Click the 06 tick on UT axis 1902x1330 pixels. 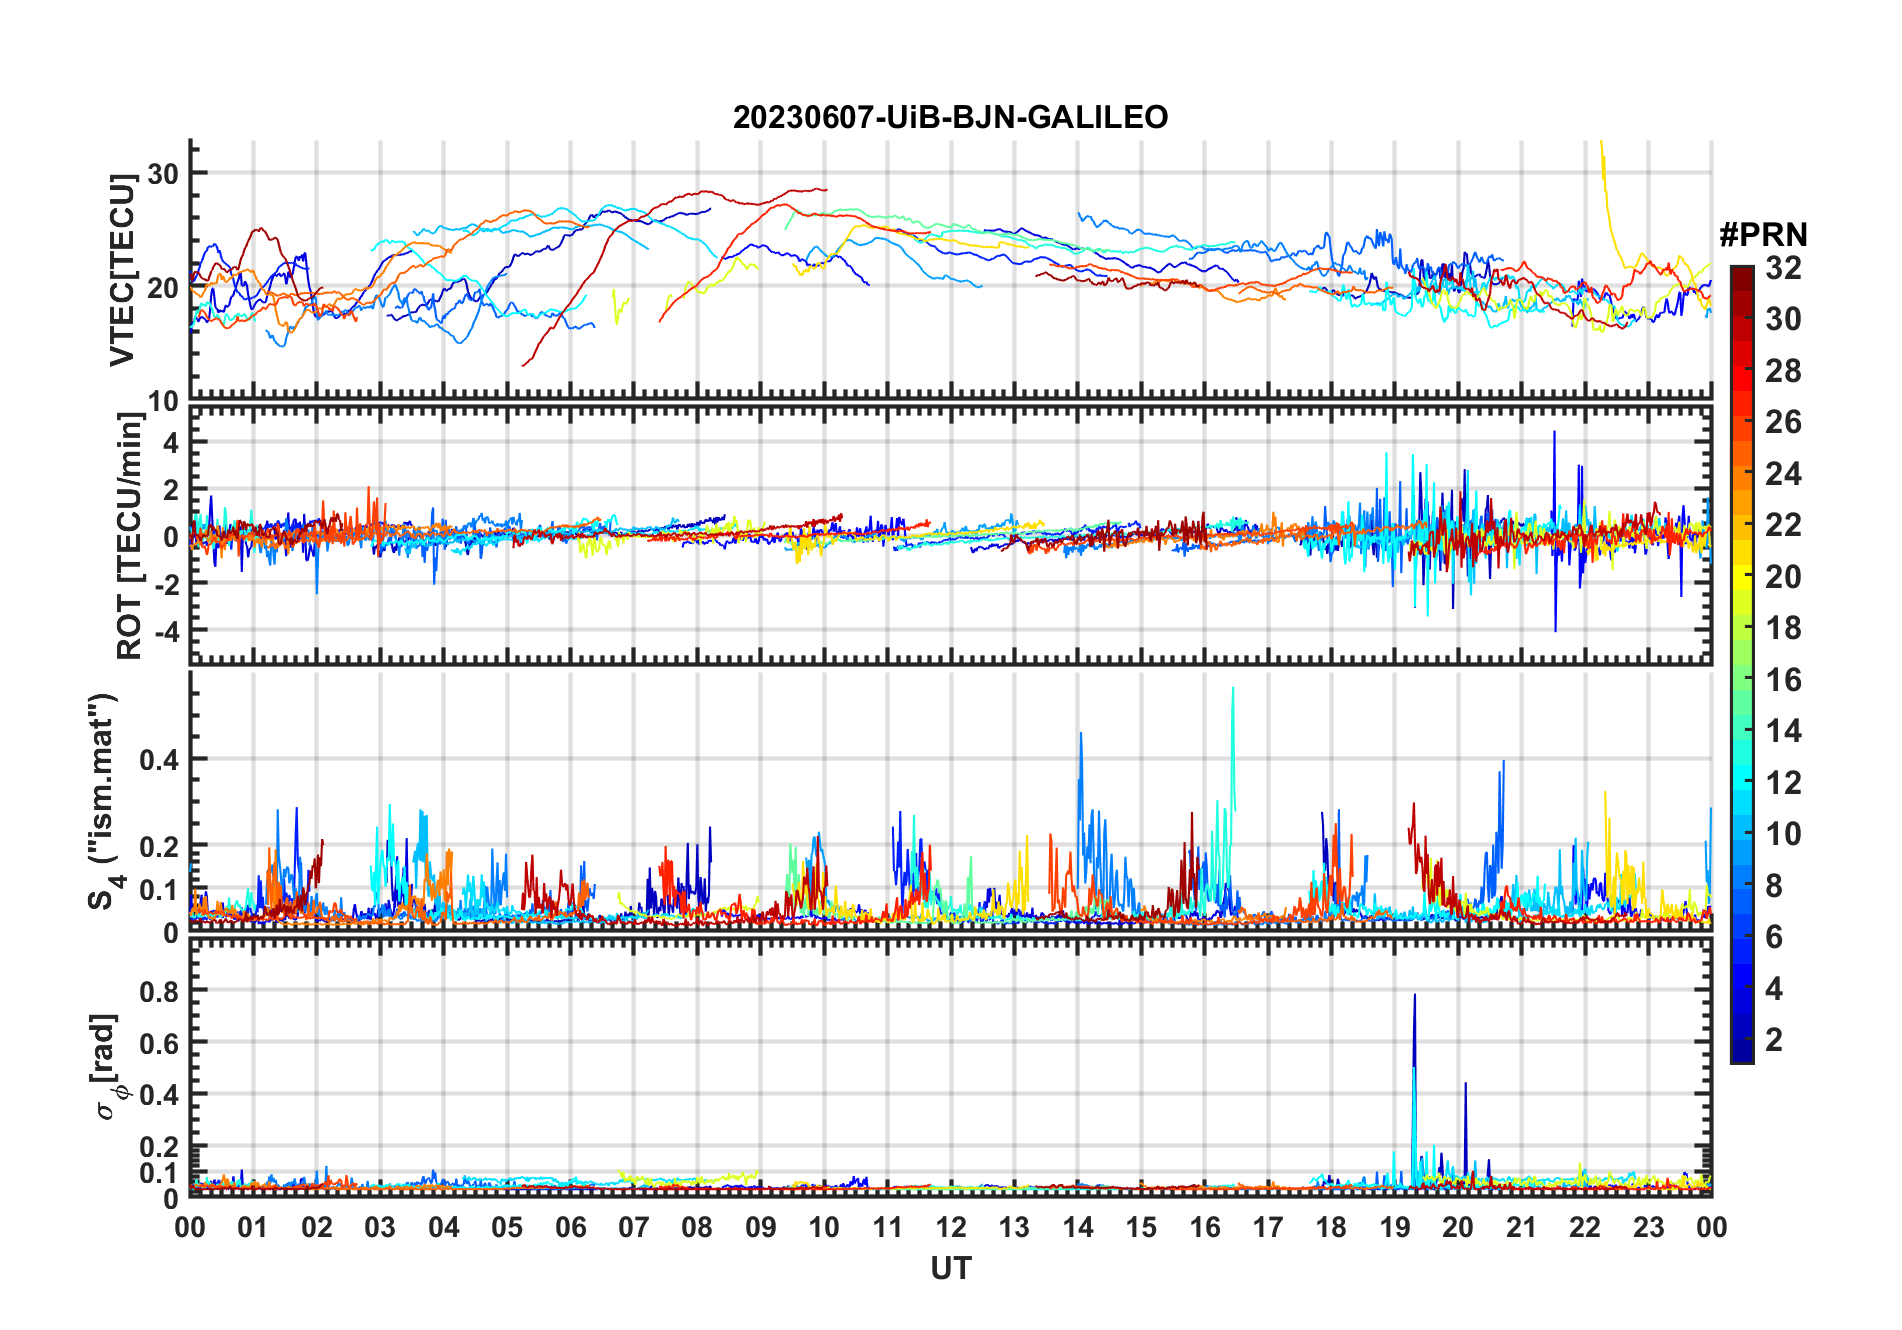click(570, 1227)
